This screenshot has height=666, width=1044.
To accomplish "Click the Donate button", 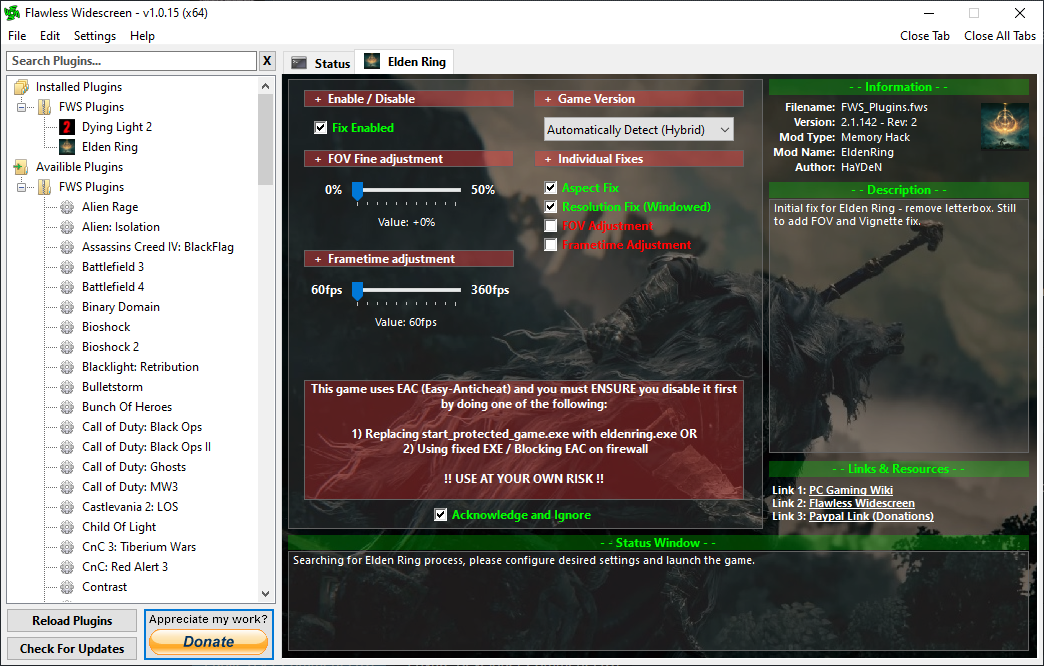I will tap(208, 642).
